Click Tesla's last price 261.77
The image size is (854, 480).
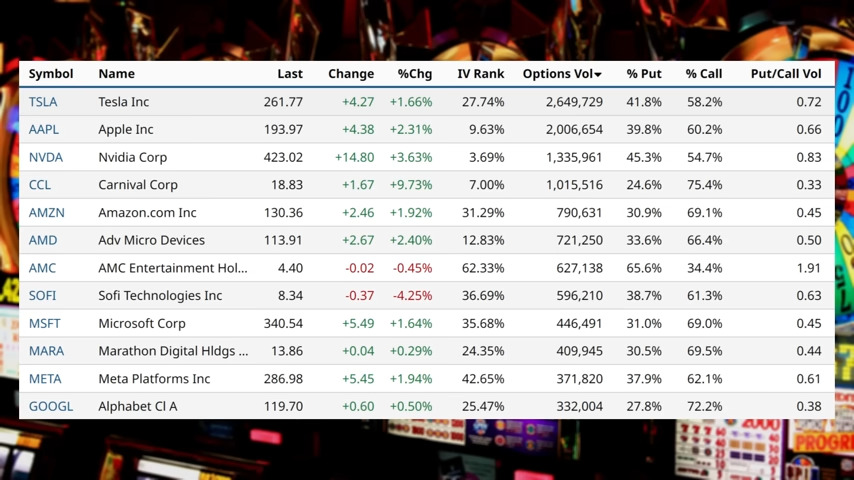tap(283, 102)
